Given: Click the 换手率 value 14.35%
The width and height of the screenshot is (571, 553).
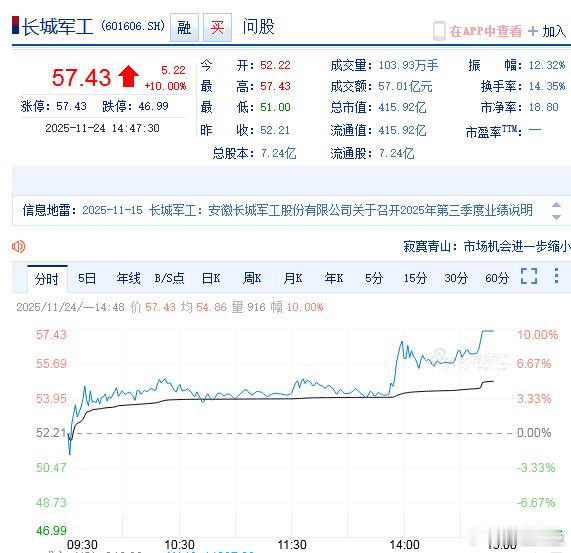Looking at the screenshot, I should 547,86.
